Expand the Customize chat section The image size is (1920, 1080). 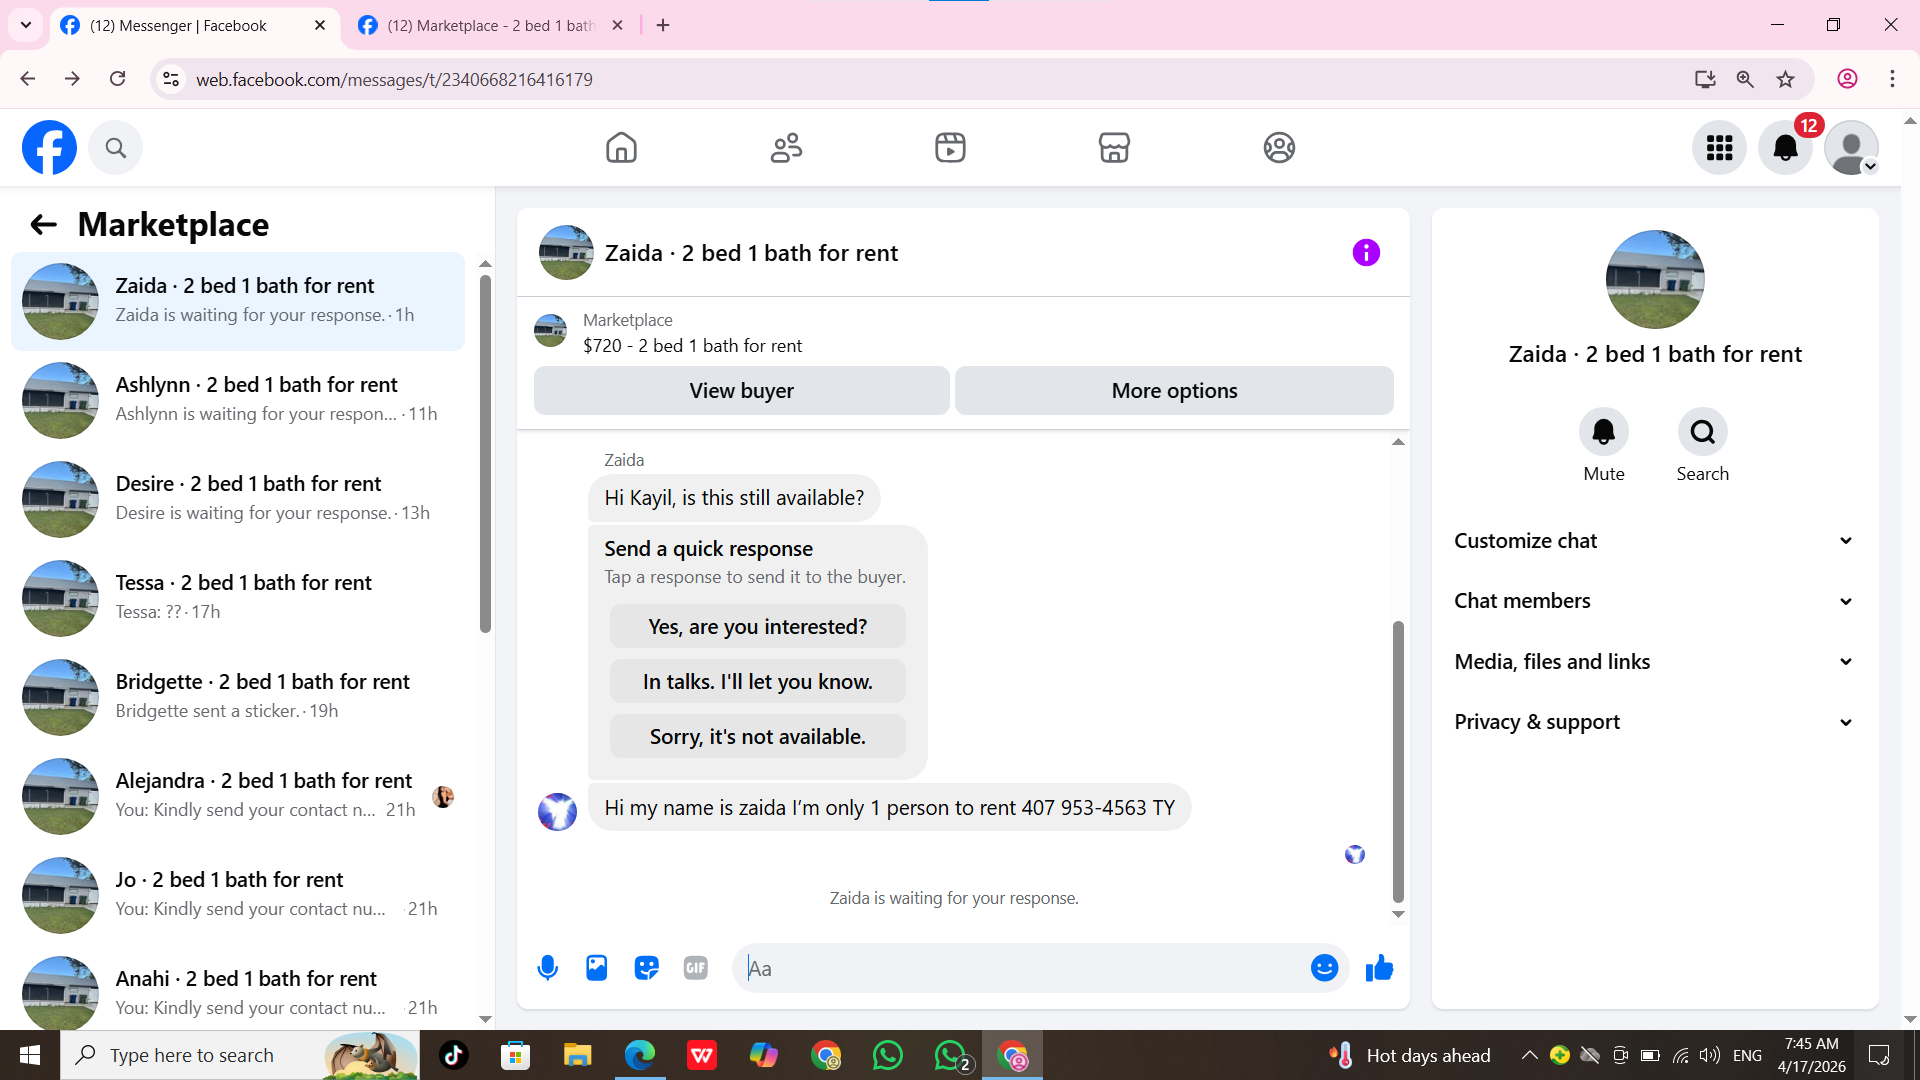(1654, 541)
